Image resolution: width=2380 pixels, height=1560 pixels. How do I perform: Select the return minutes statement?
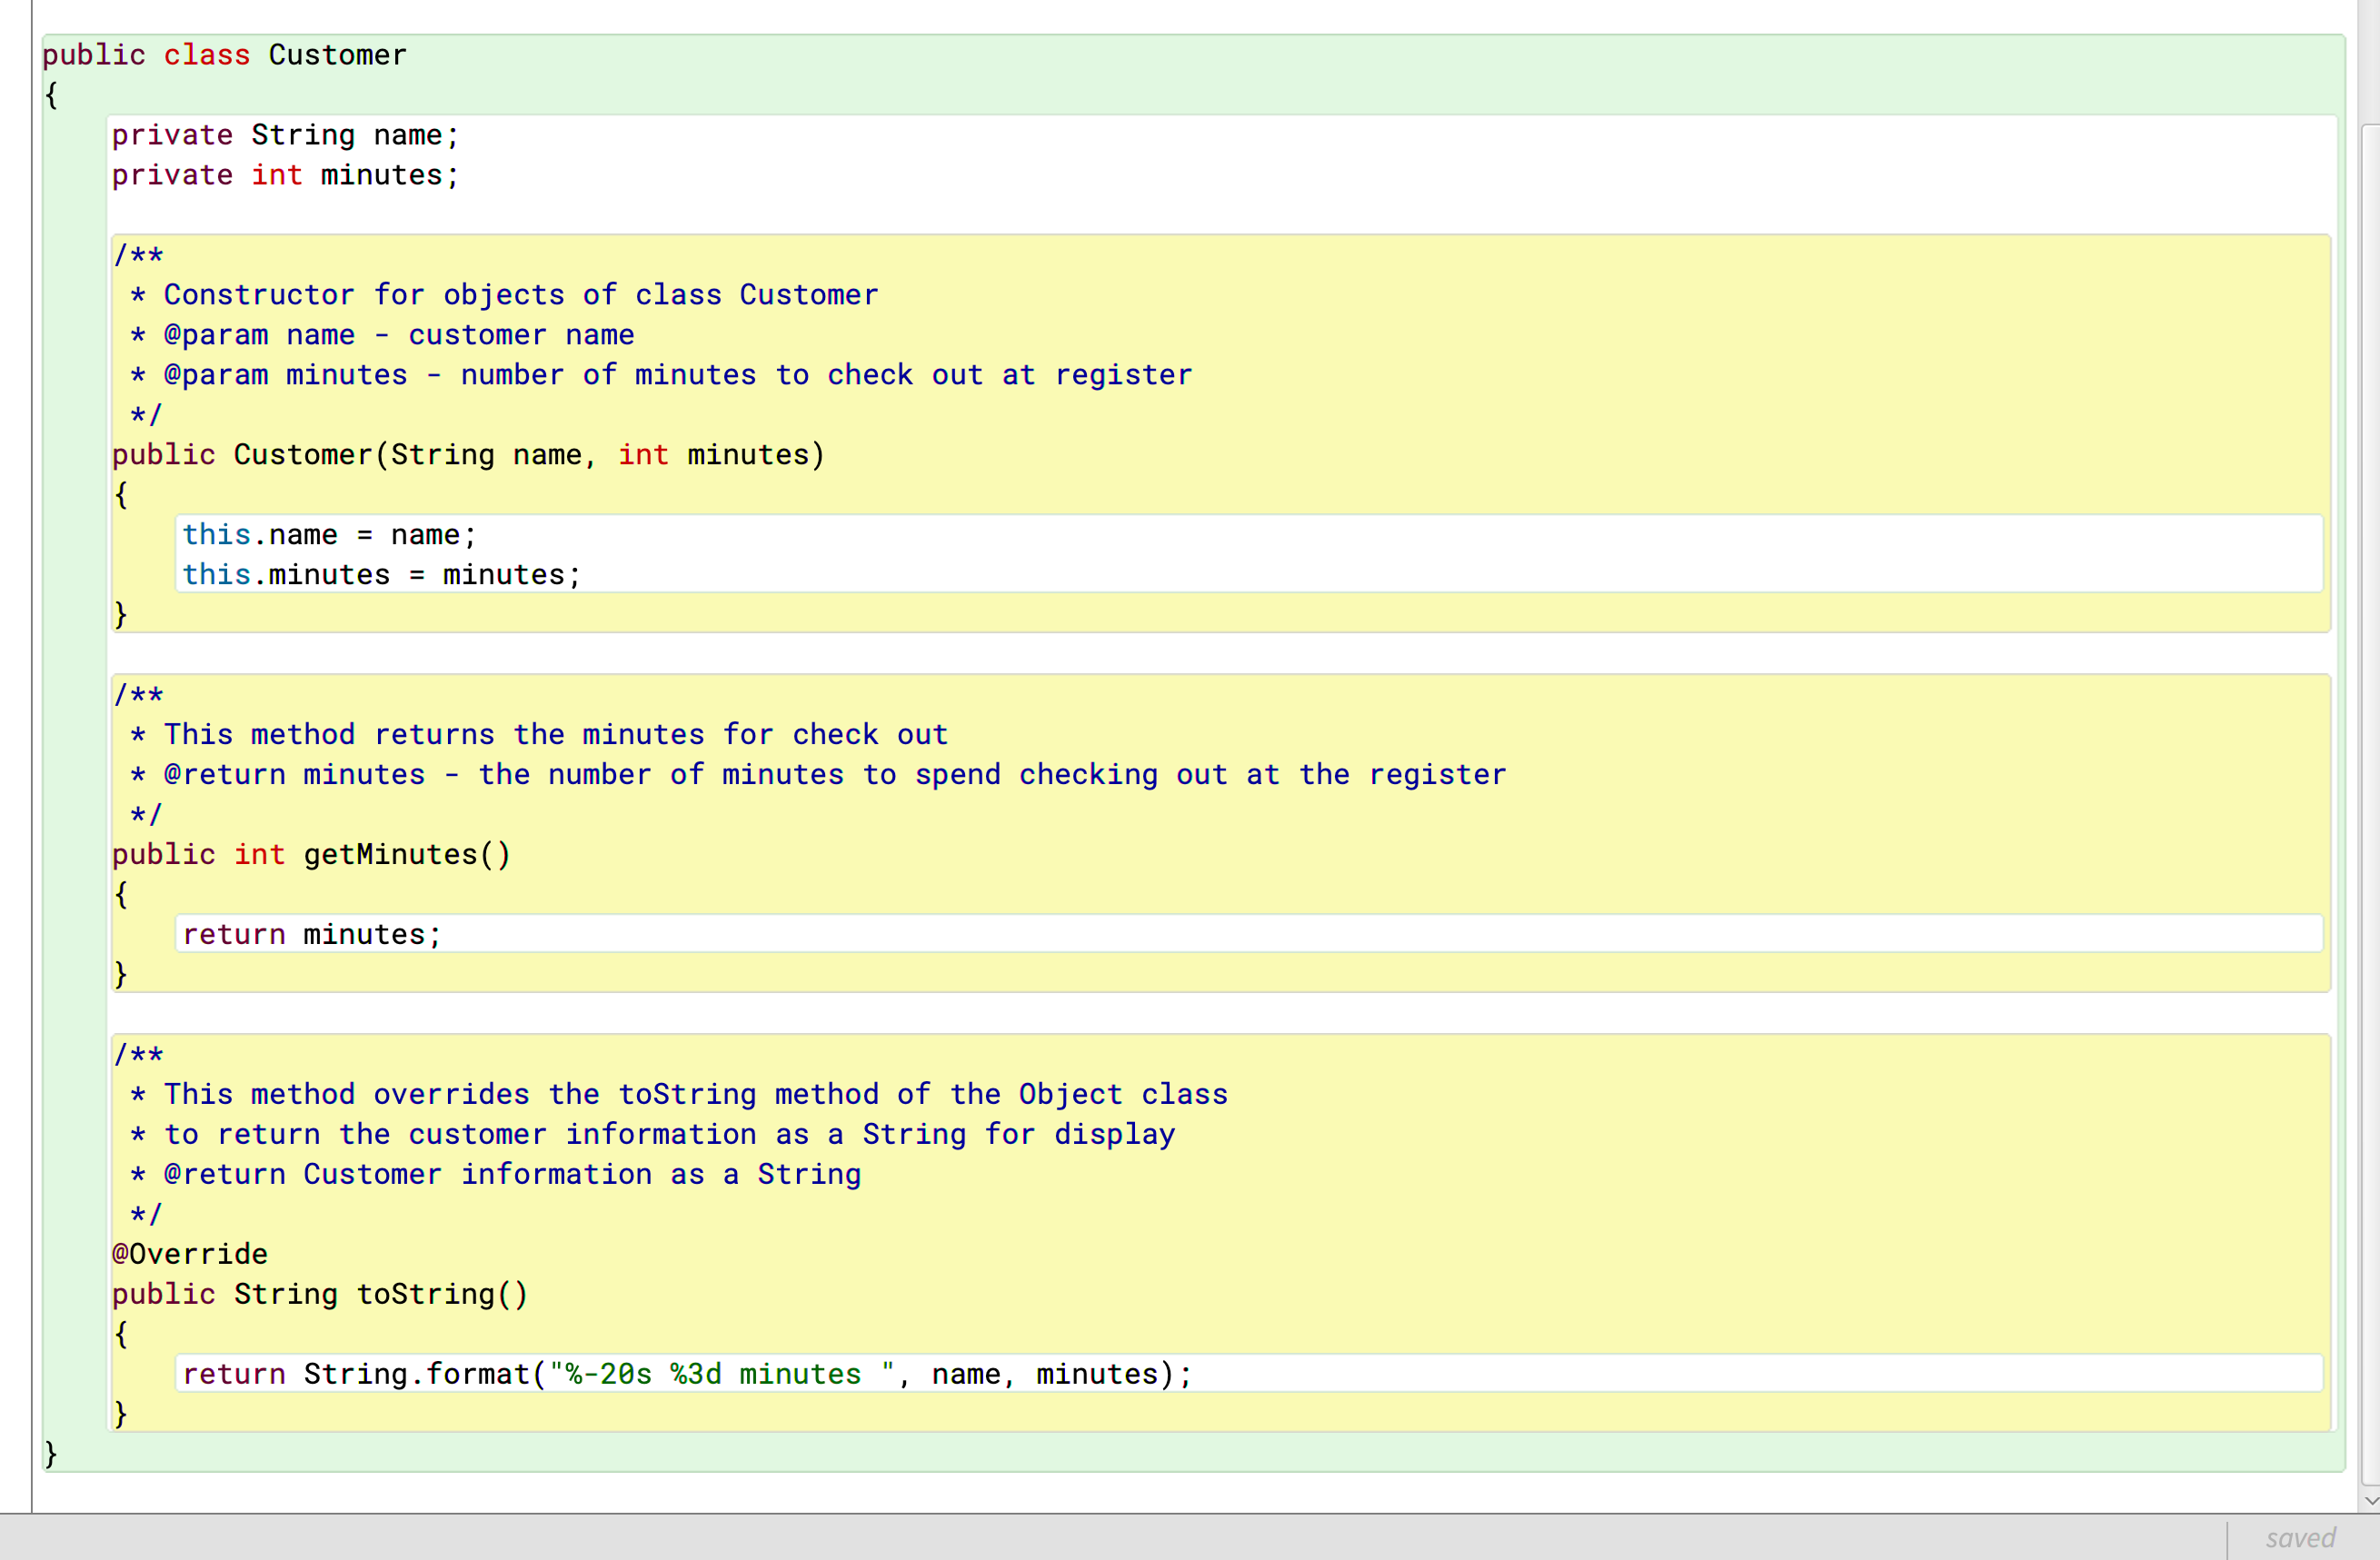tap(312, 934)
